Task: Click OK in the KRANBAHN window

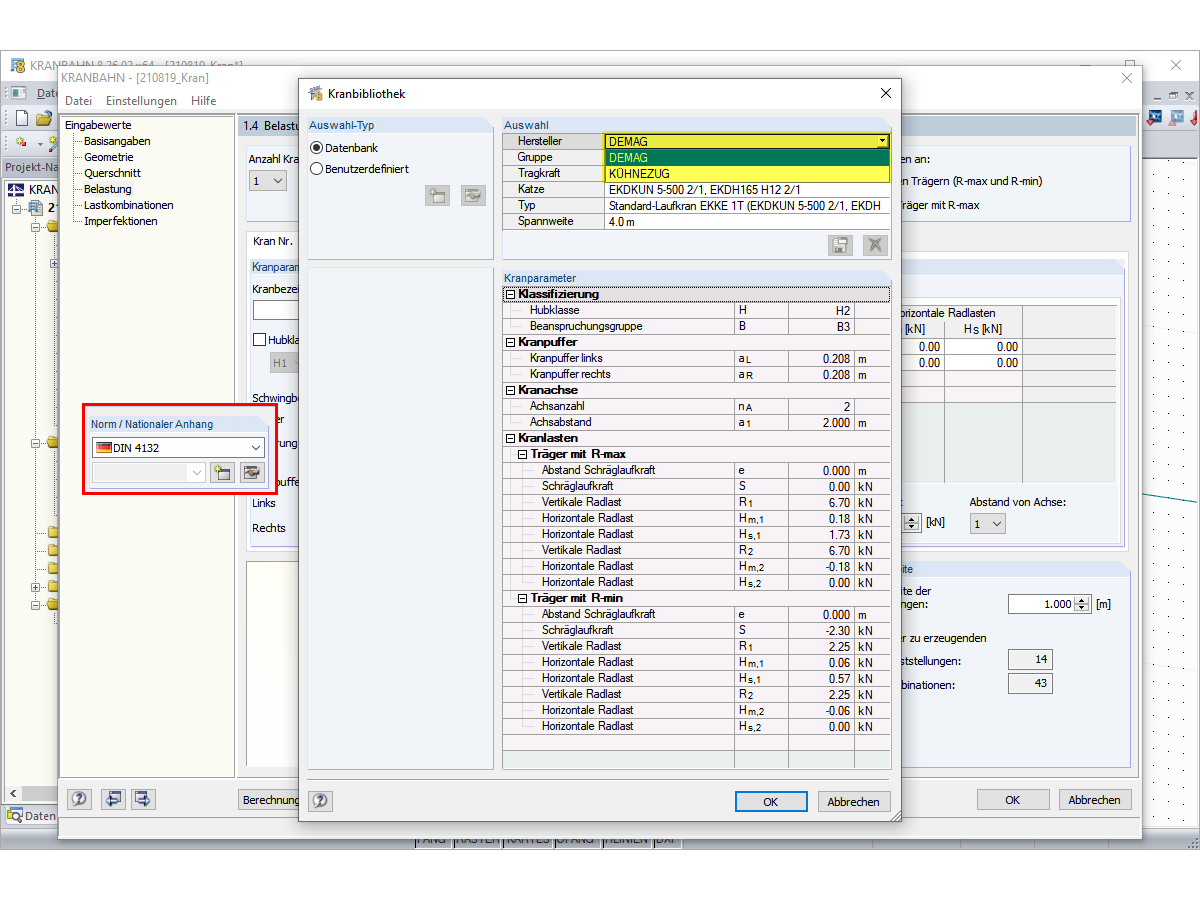Action: pyautogui.click(x=1012, y=800)
